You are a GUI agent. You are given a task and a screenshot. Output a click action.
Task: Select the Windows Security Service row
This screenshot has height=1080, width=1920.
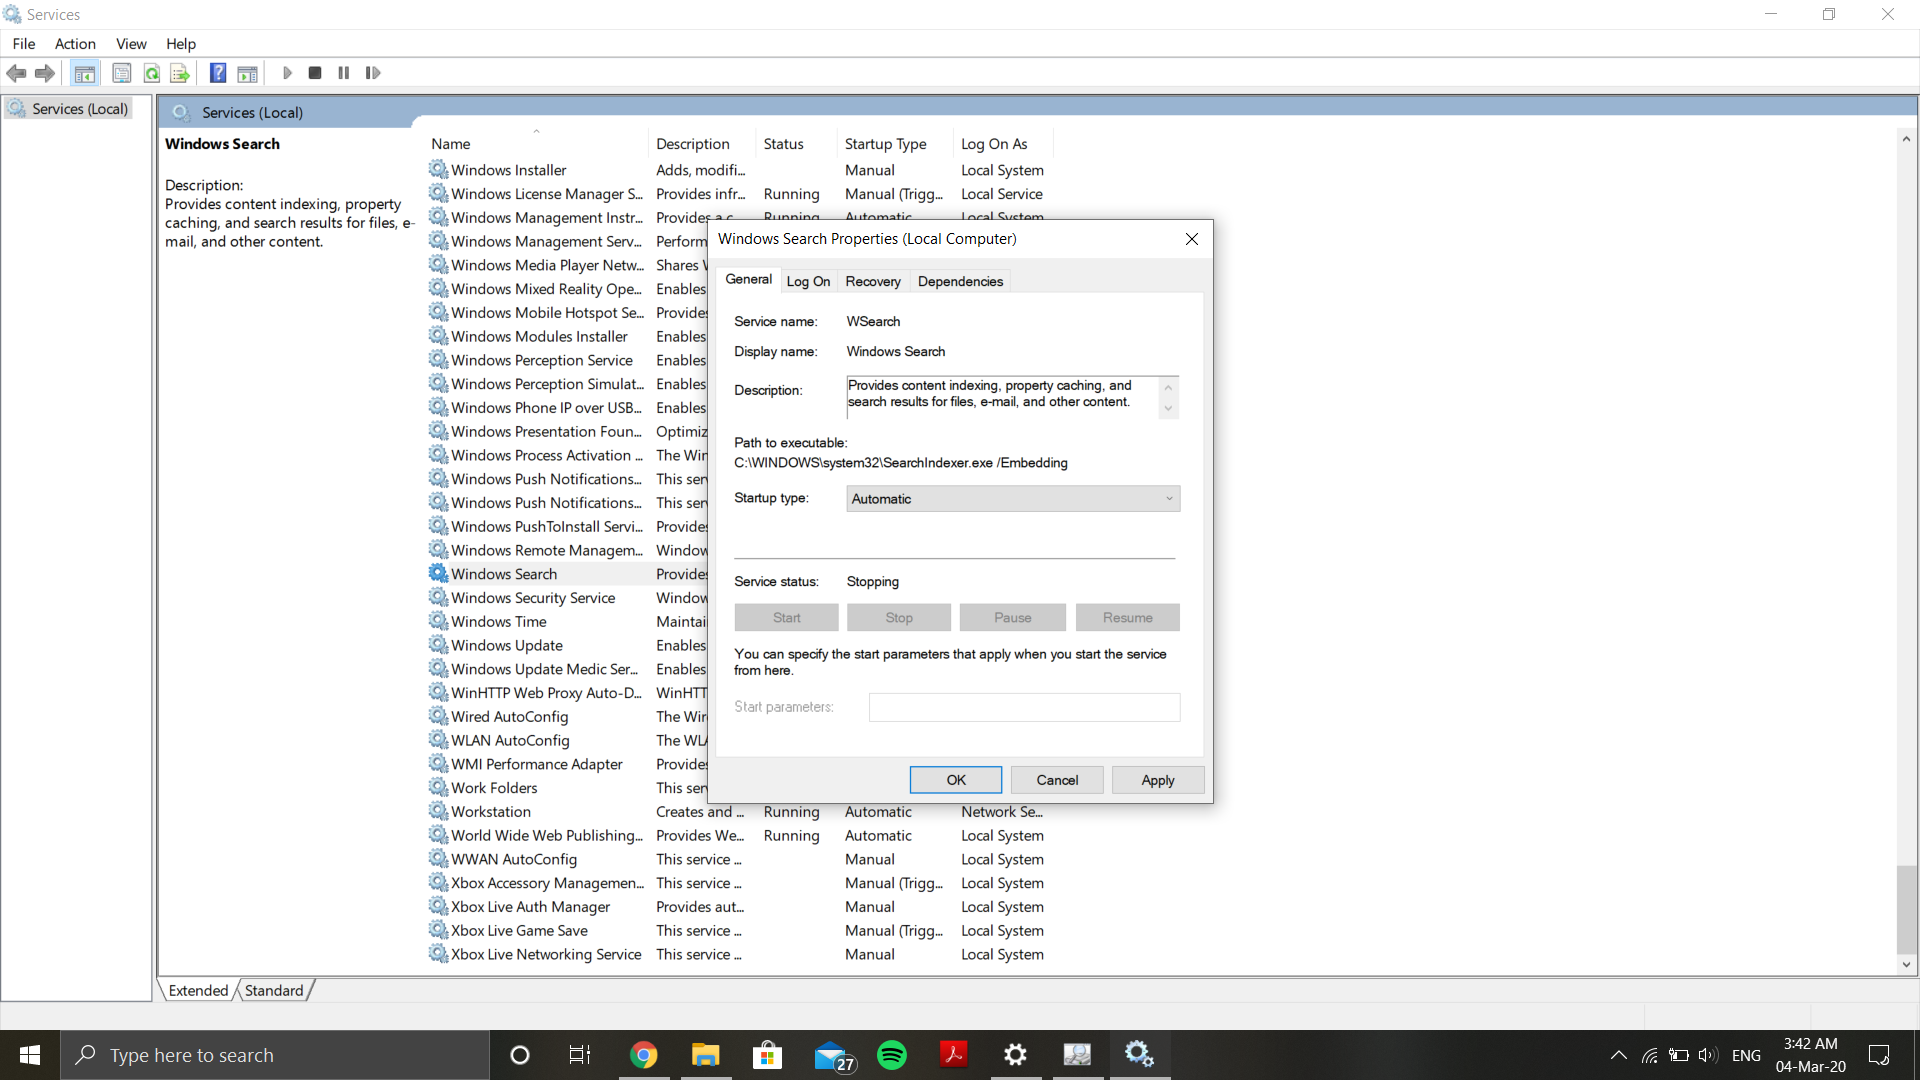pyautogui.click(x=533, y=598)
